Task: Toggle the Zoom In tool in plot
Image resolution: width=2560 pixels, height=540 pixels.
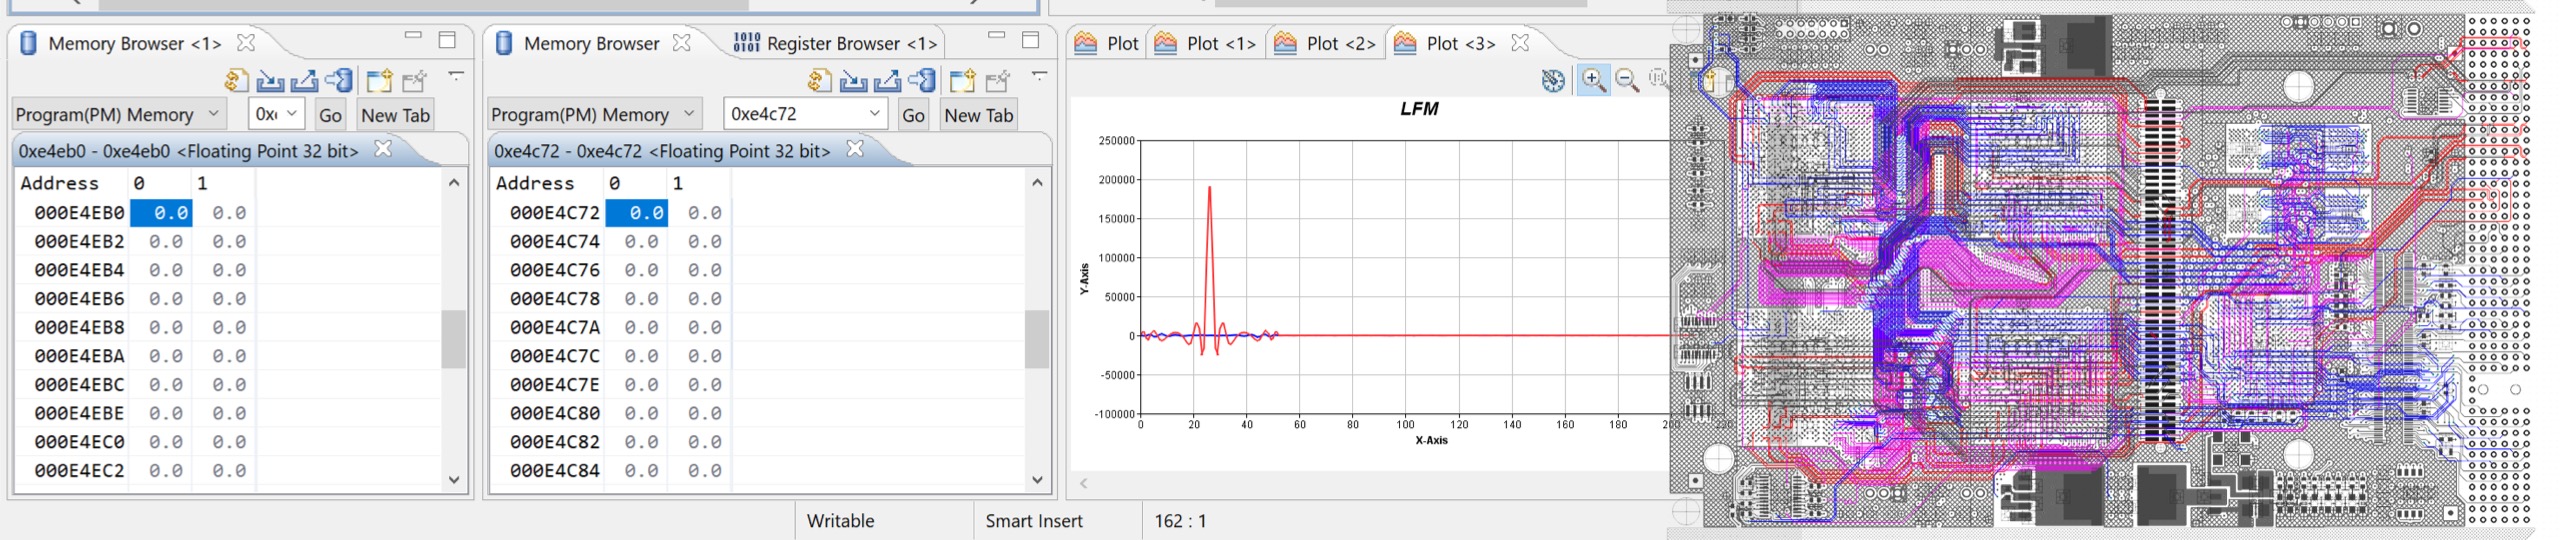Action: [1593, 81]
